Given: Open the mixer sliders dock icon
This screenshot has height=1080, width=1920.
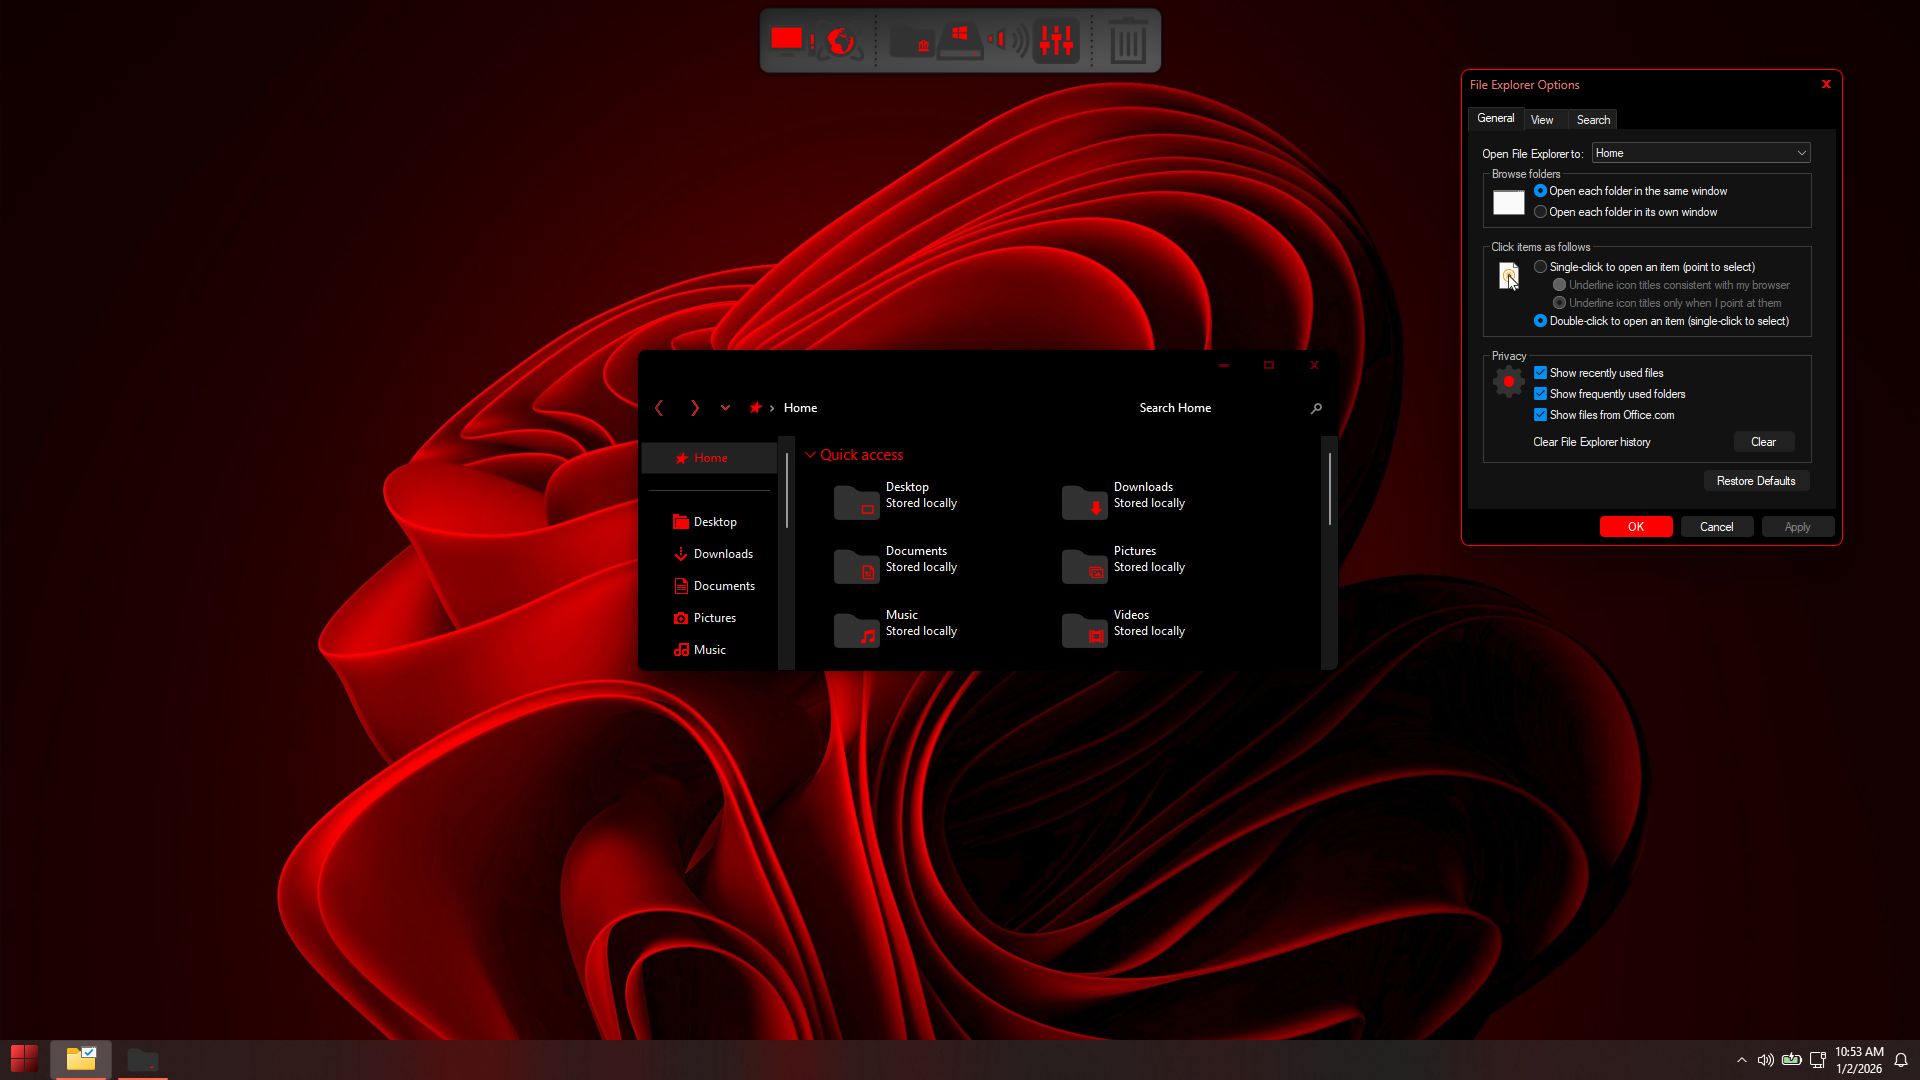Looking at the screenshot, I should click(x=1056, y=41).
